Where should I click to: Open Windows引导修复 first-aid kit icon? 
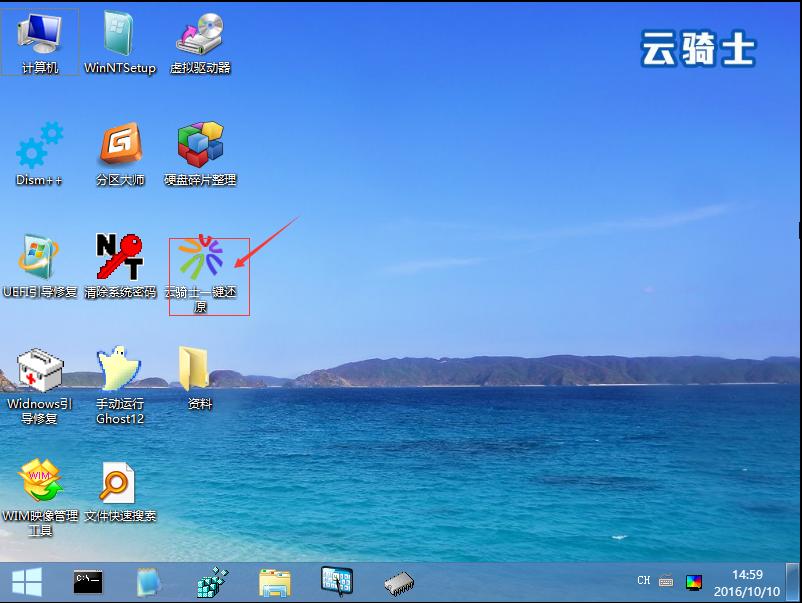click(x=40, y=371)
